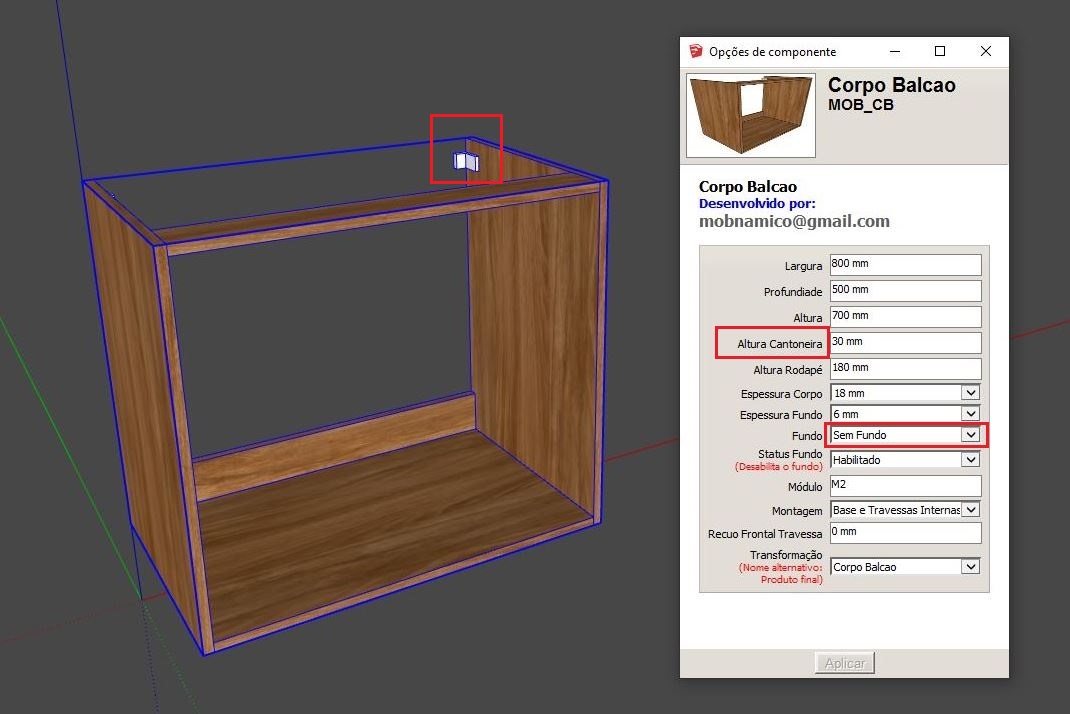Focus the Largura input field

click(905, 265)
